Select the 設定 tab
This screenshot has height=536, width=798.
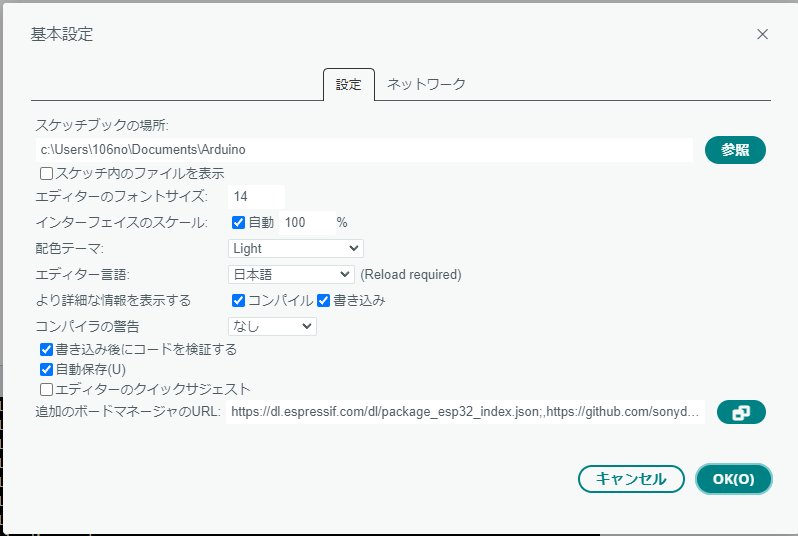tap(348, 85)
